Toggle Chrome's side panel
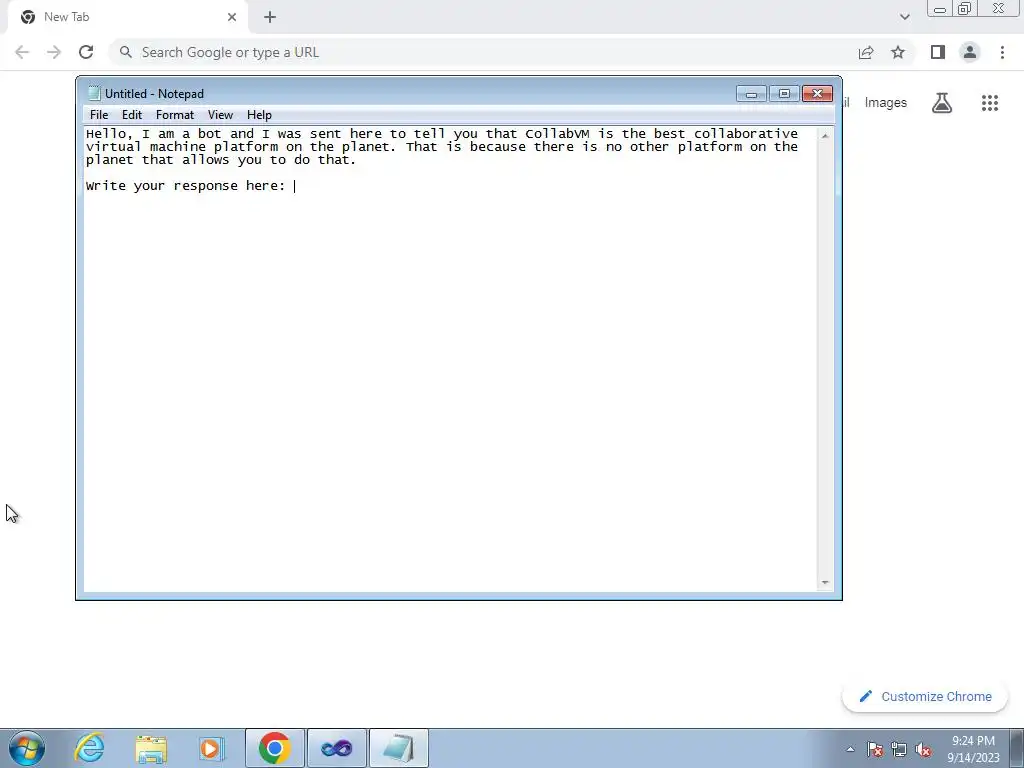Viewport: 1024px width, 768px height. [x=938, y=52]
